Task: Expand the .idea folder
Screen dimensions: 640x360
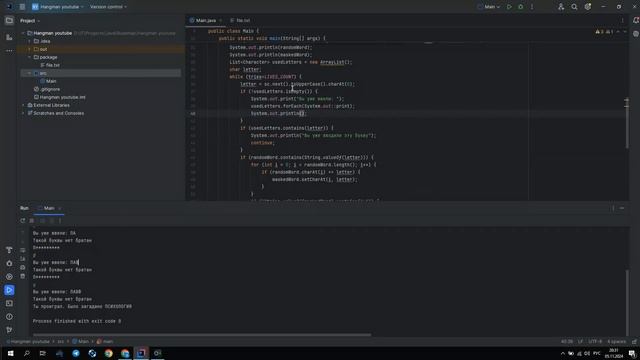Action: (x=29, y=41)
